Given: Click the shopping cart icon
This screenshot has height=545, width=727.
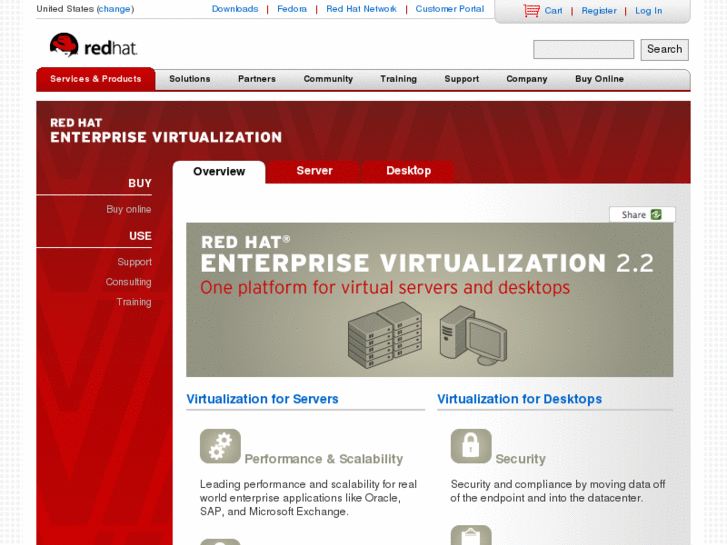Looking at the screenshot, I should coord(531,10).
